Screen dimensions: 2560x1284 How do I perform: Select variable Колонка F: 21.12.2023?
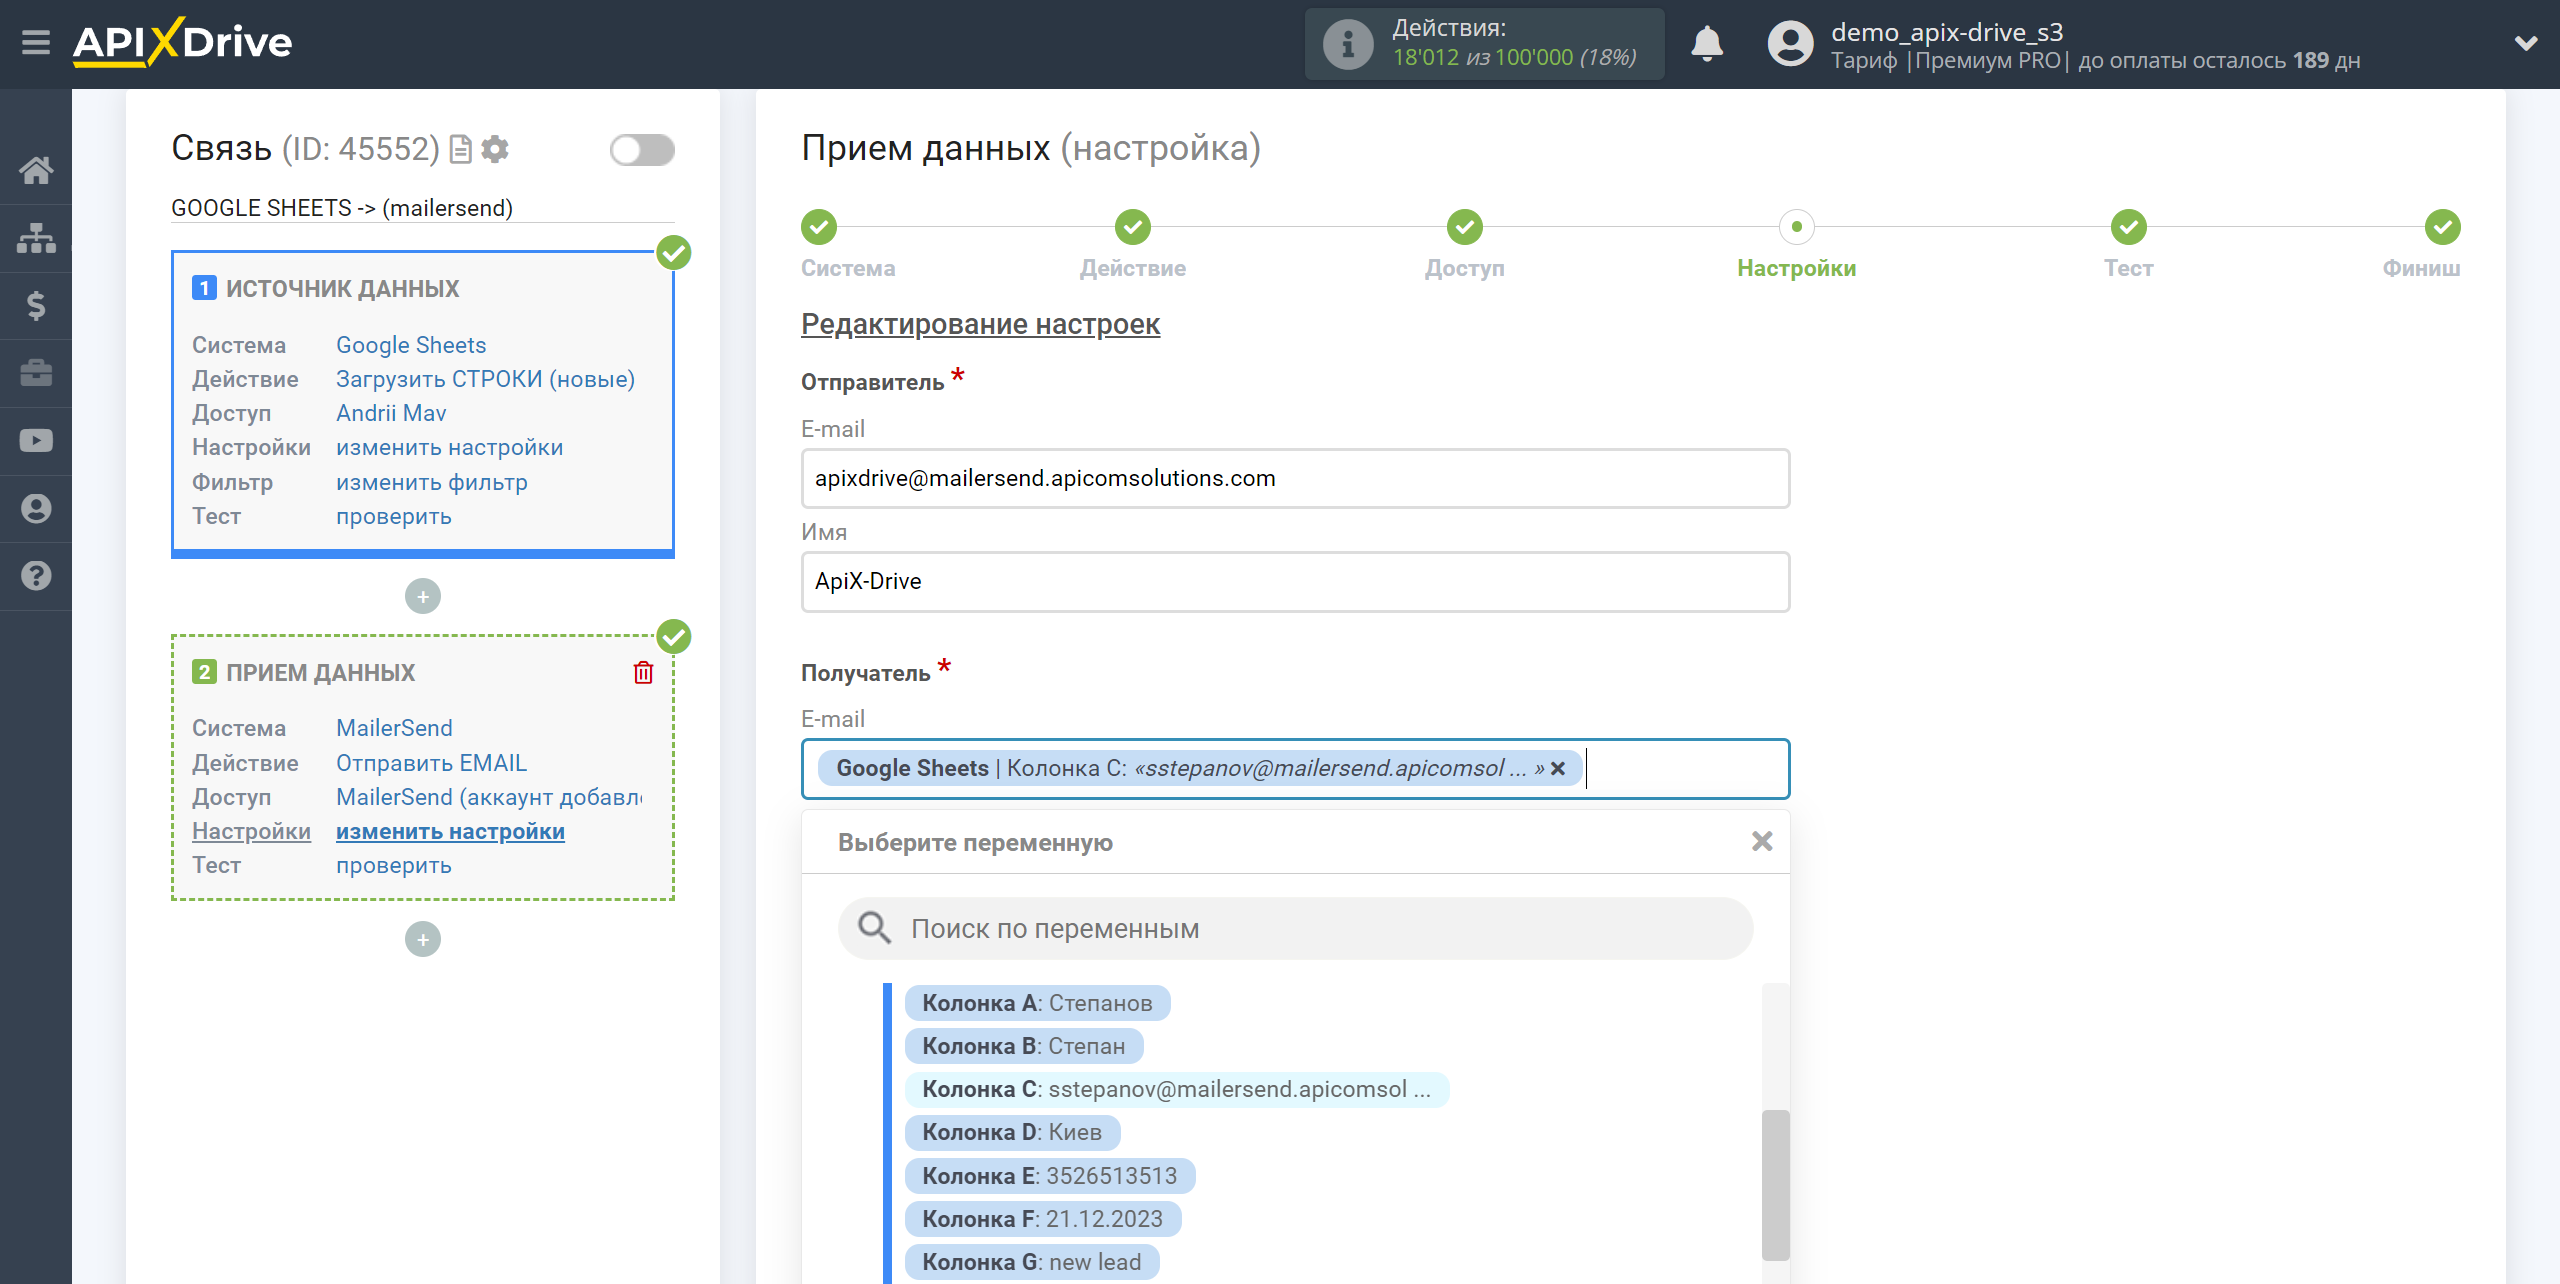(1043, 1219)
